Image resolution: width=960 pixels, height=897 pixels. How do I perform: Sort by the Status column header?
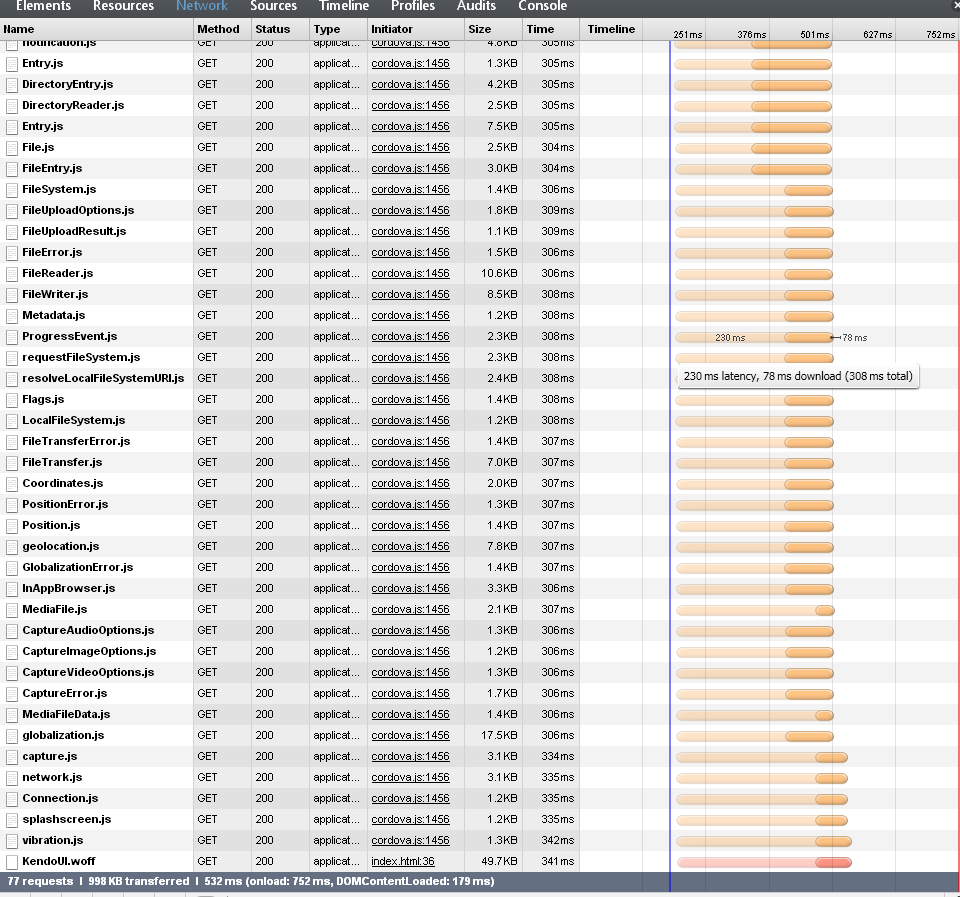coord(280,29)
